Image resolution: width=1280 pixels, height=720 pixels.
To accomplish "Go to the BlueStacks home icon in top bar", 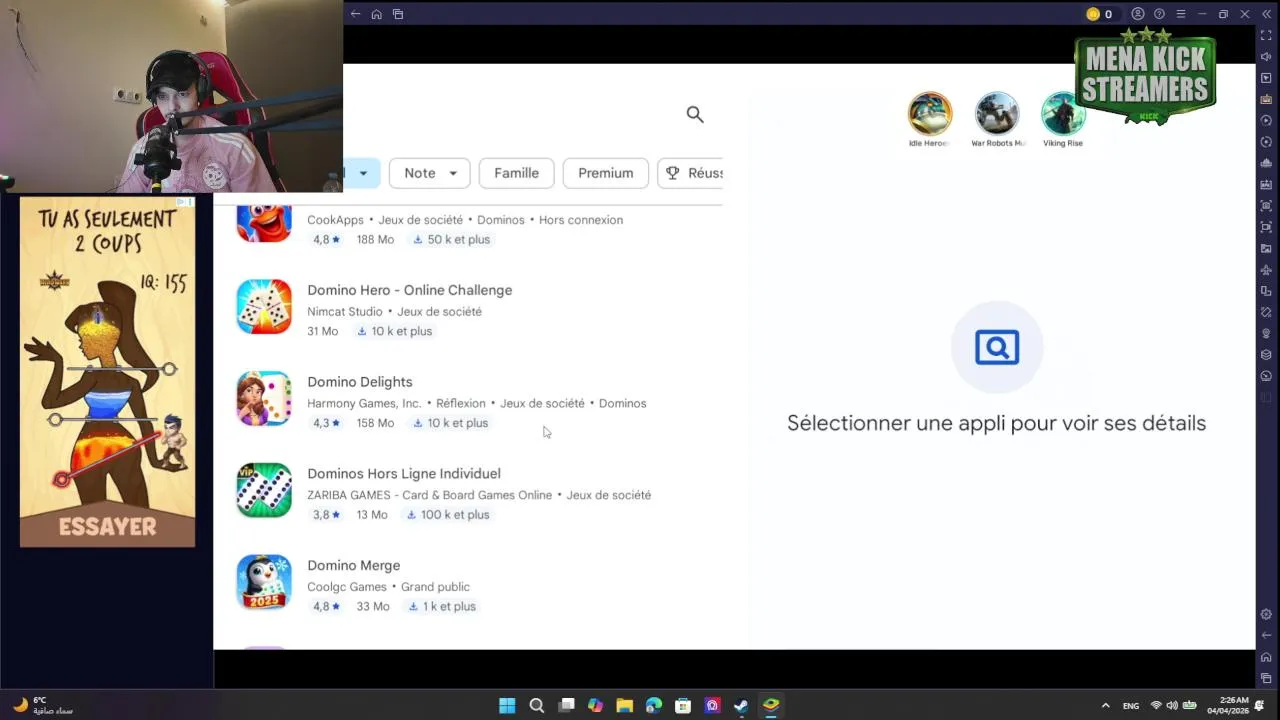I will point(376,14).
